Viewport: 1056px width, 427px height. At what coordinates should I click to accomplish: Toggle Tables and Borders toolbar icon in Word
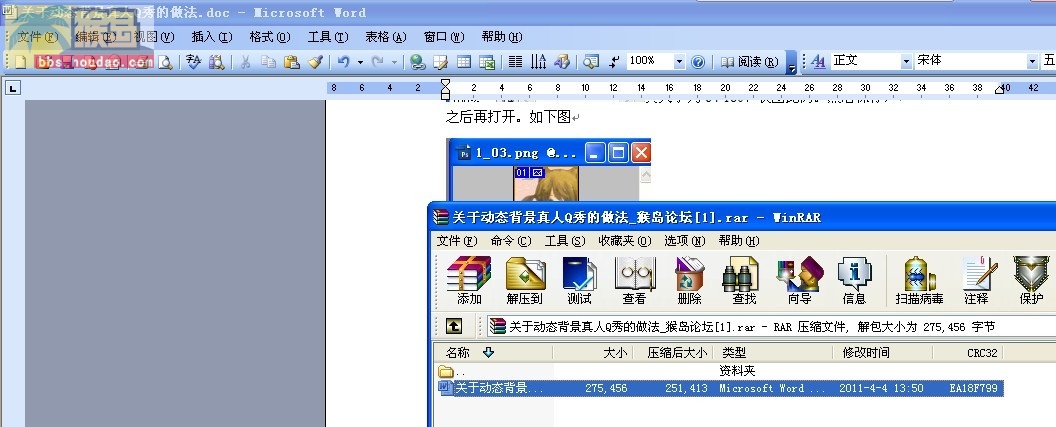[440, 62]
